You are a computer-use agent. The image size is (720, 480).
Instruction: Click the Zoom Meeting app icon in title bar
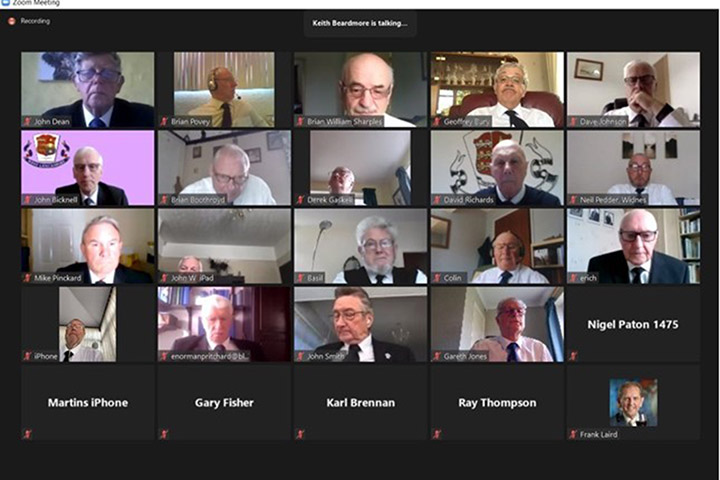tap(6, 3)
